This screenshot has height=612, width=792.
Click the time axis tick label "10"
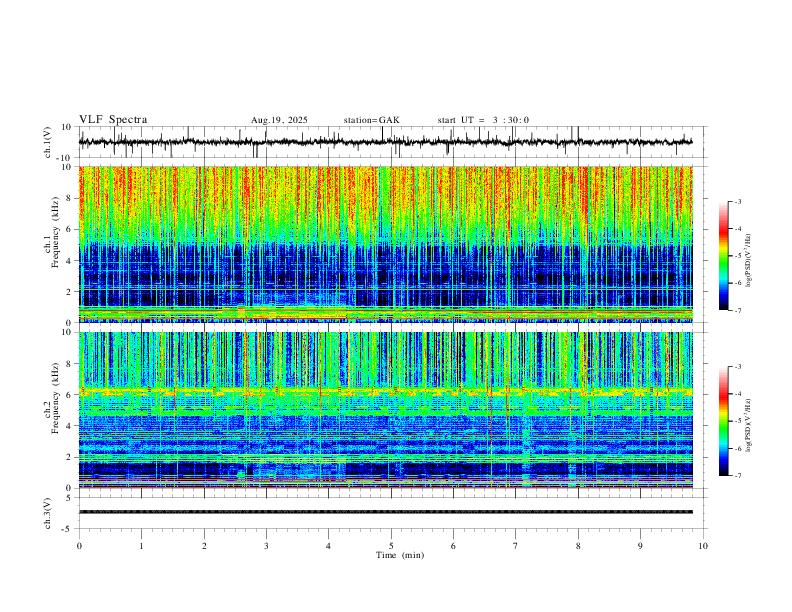click(703, 546)
